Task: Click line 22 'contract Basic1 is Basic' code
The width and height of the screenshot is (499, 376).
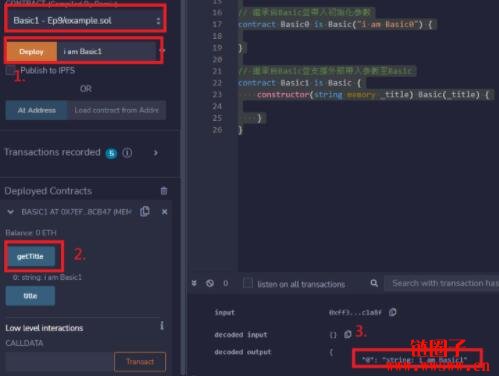Action: click(x=299, y=83)
